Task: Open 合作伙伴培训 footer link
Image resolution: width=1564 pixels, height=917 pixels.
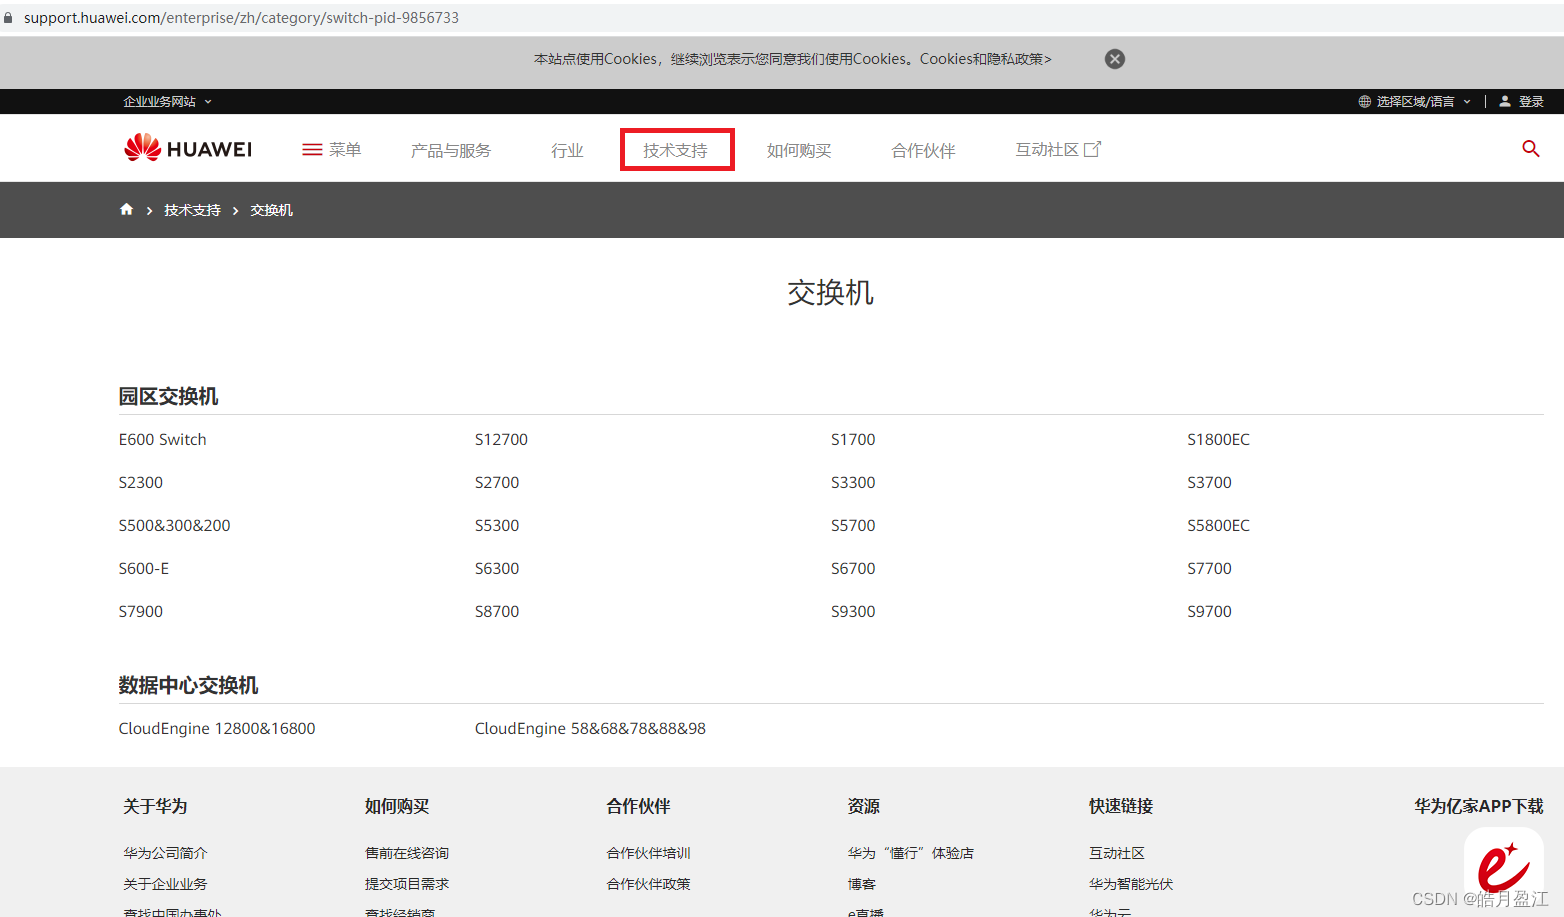Action: [x=649, y=853]
